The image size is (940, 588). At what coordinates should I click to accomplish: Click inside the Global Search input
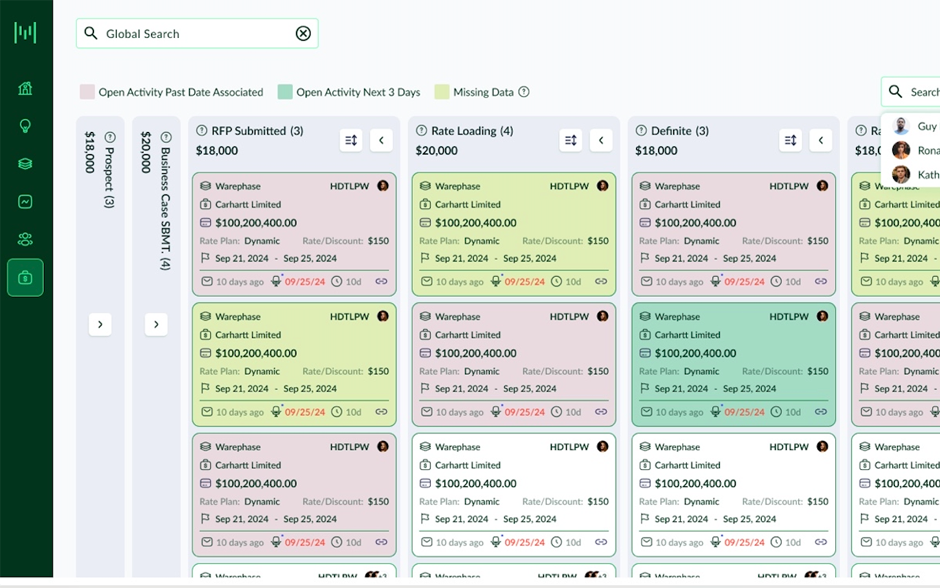tap(195, 34)
